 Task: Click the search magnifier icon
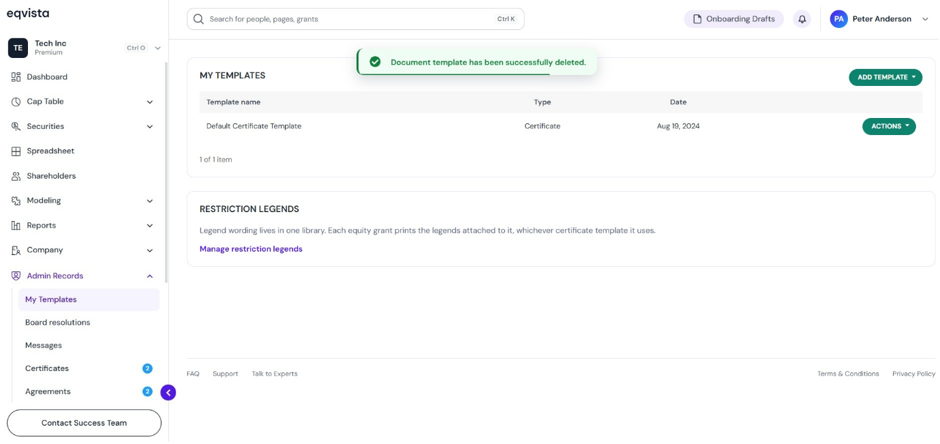coord(198,19)
